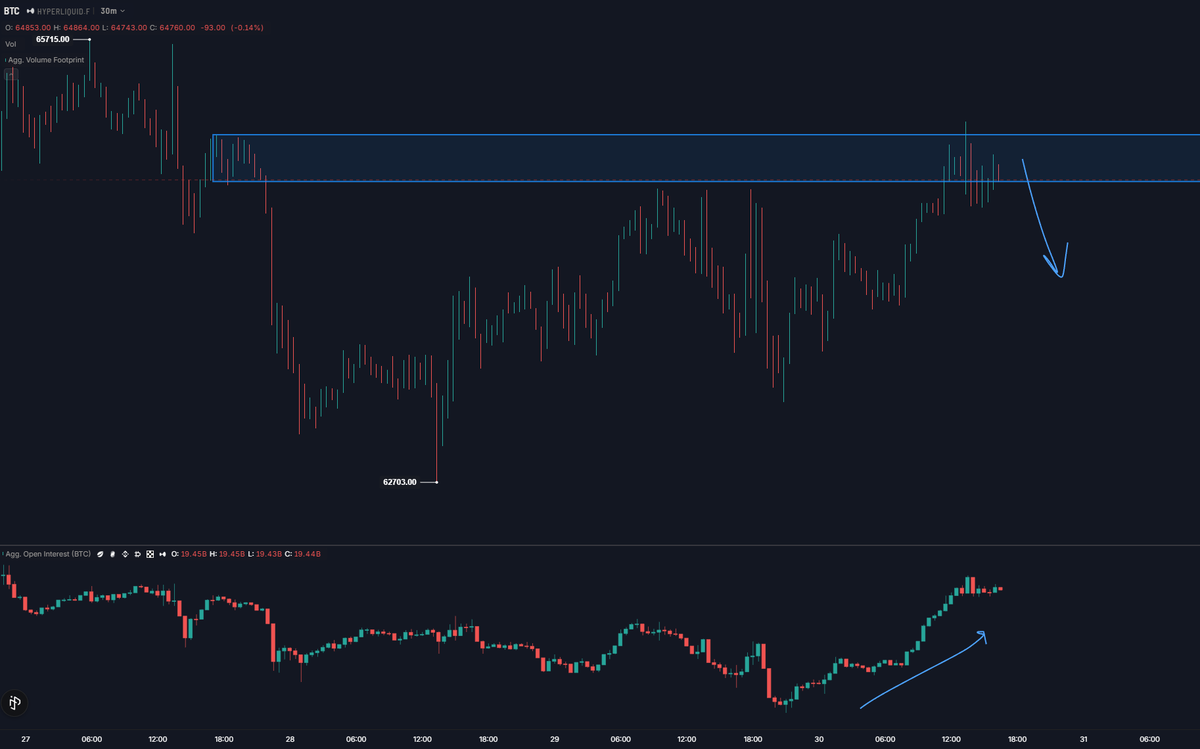Screen dimensions: 1200x749
Task: Click the date label 27 on time axis
Action: point(25,739)
